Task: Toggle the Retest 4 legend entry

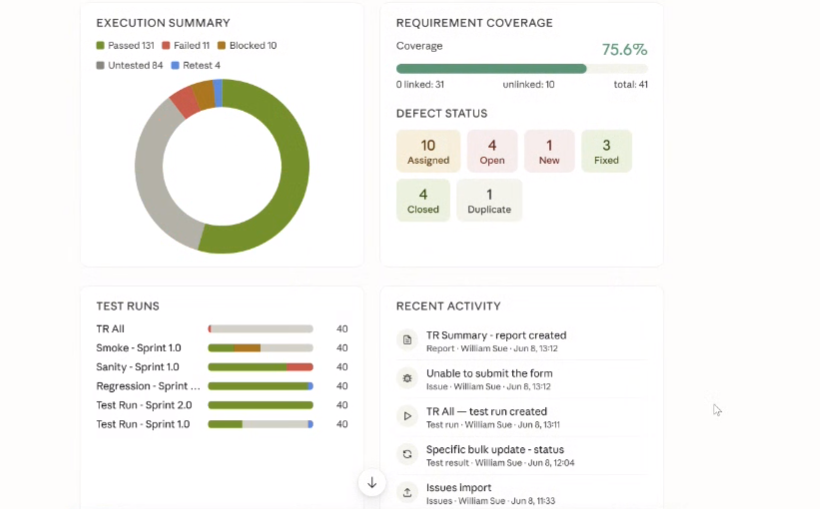Action: pyautogui.click(x=196, y=65)
